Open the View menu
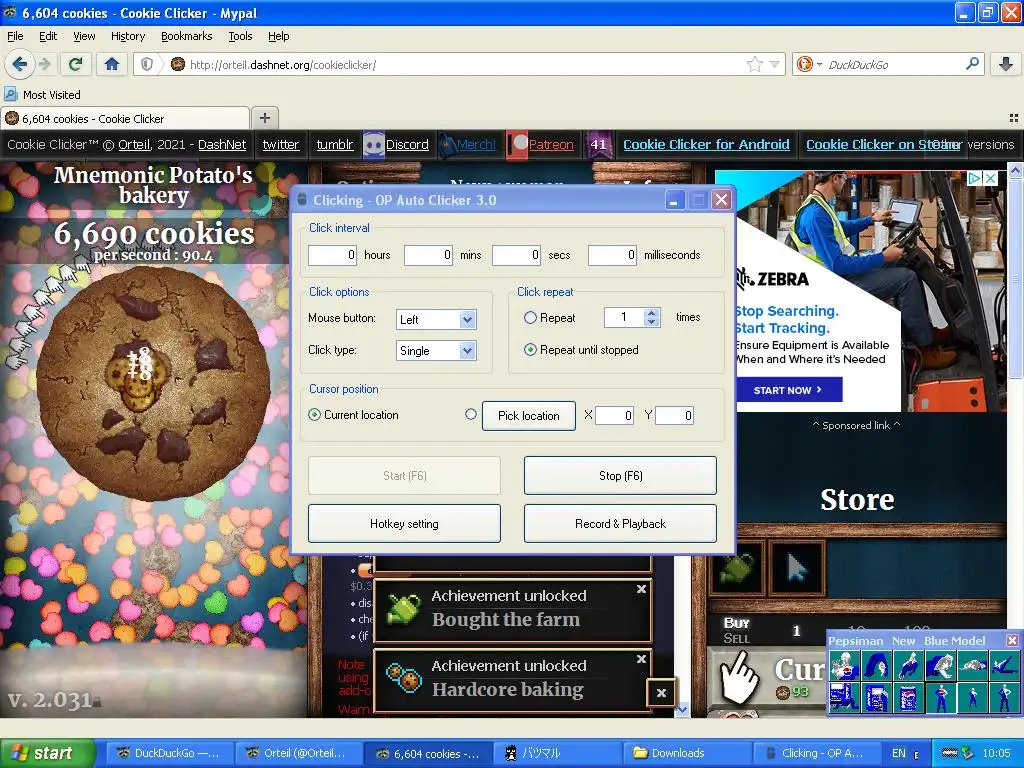 coord(84,36)
